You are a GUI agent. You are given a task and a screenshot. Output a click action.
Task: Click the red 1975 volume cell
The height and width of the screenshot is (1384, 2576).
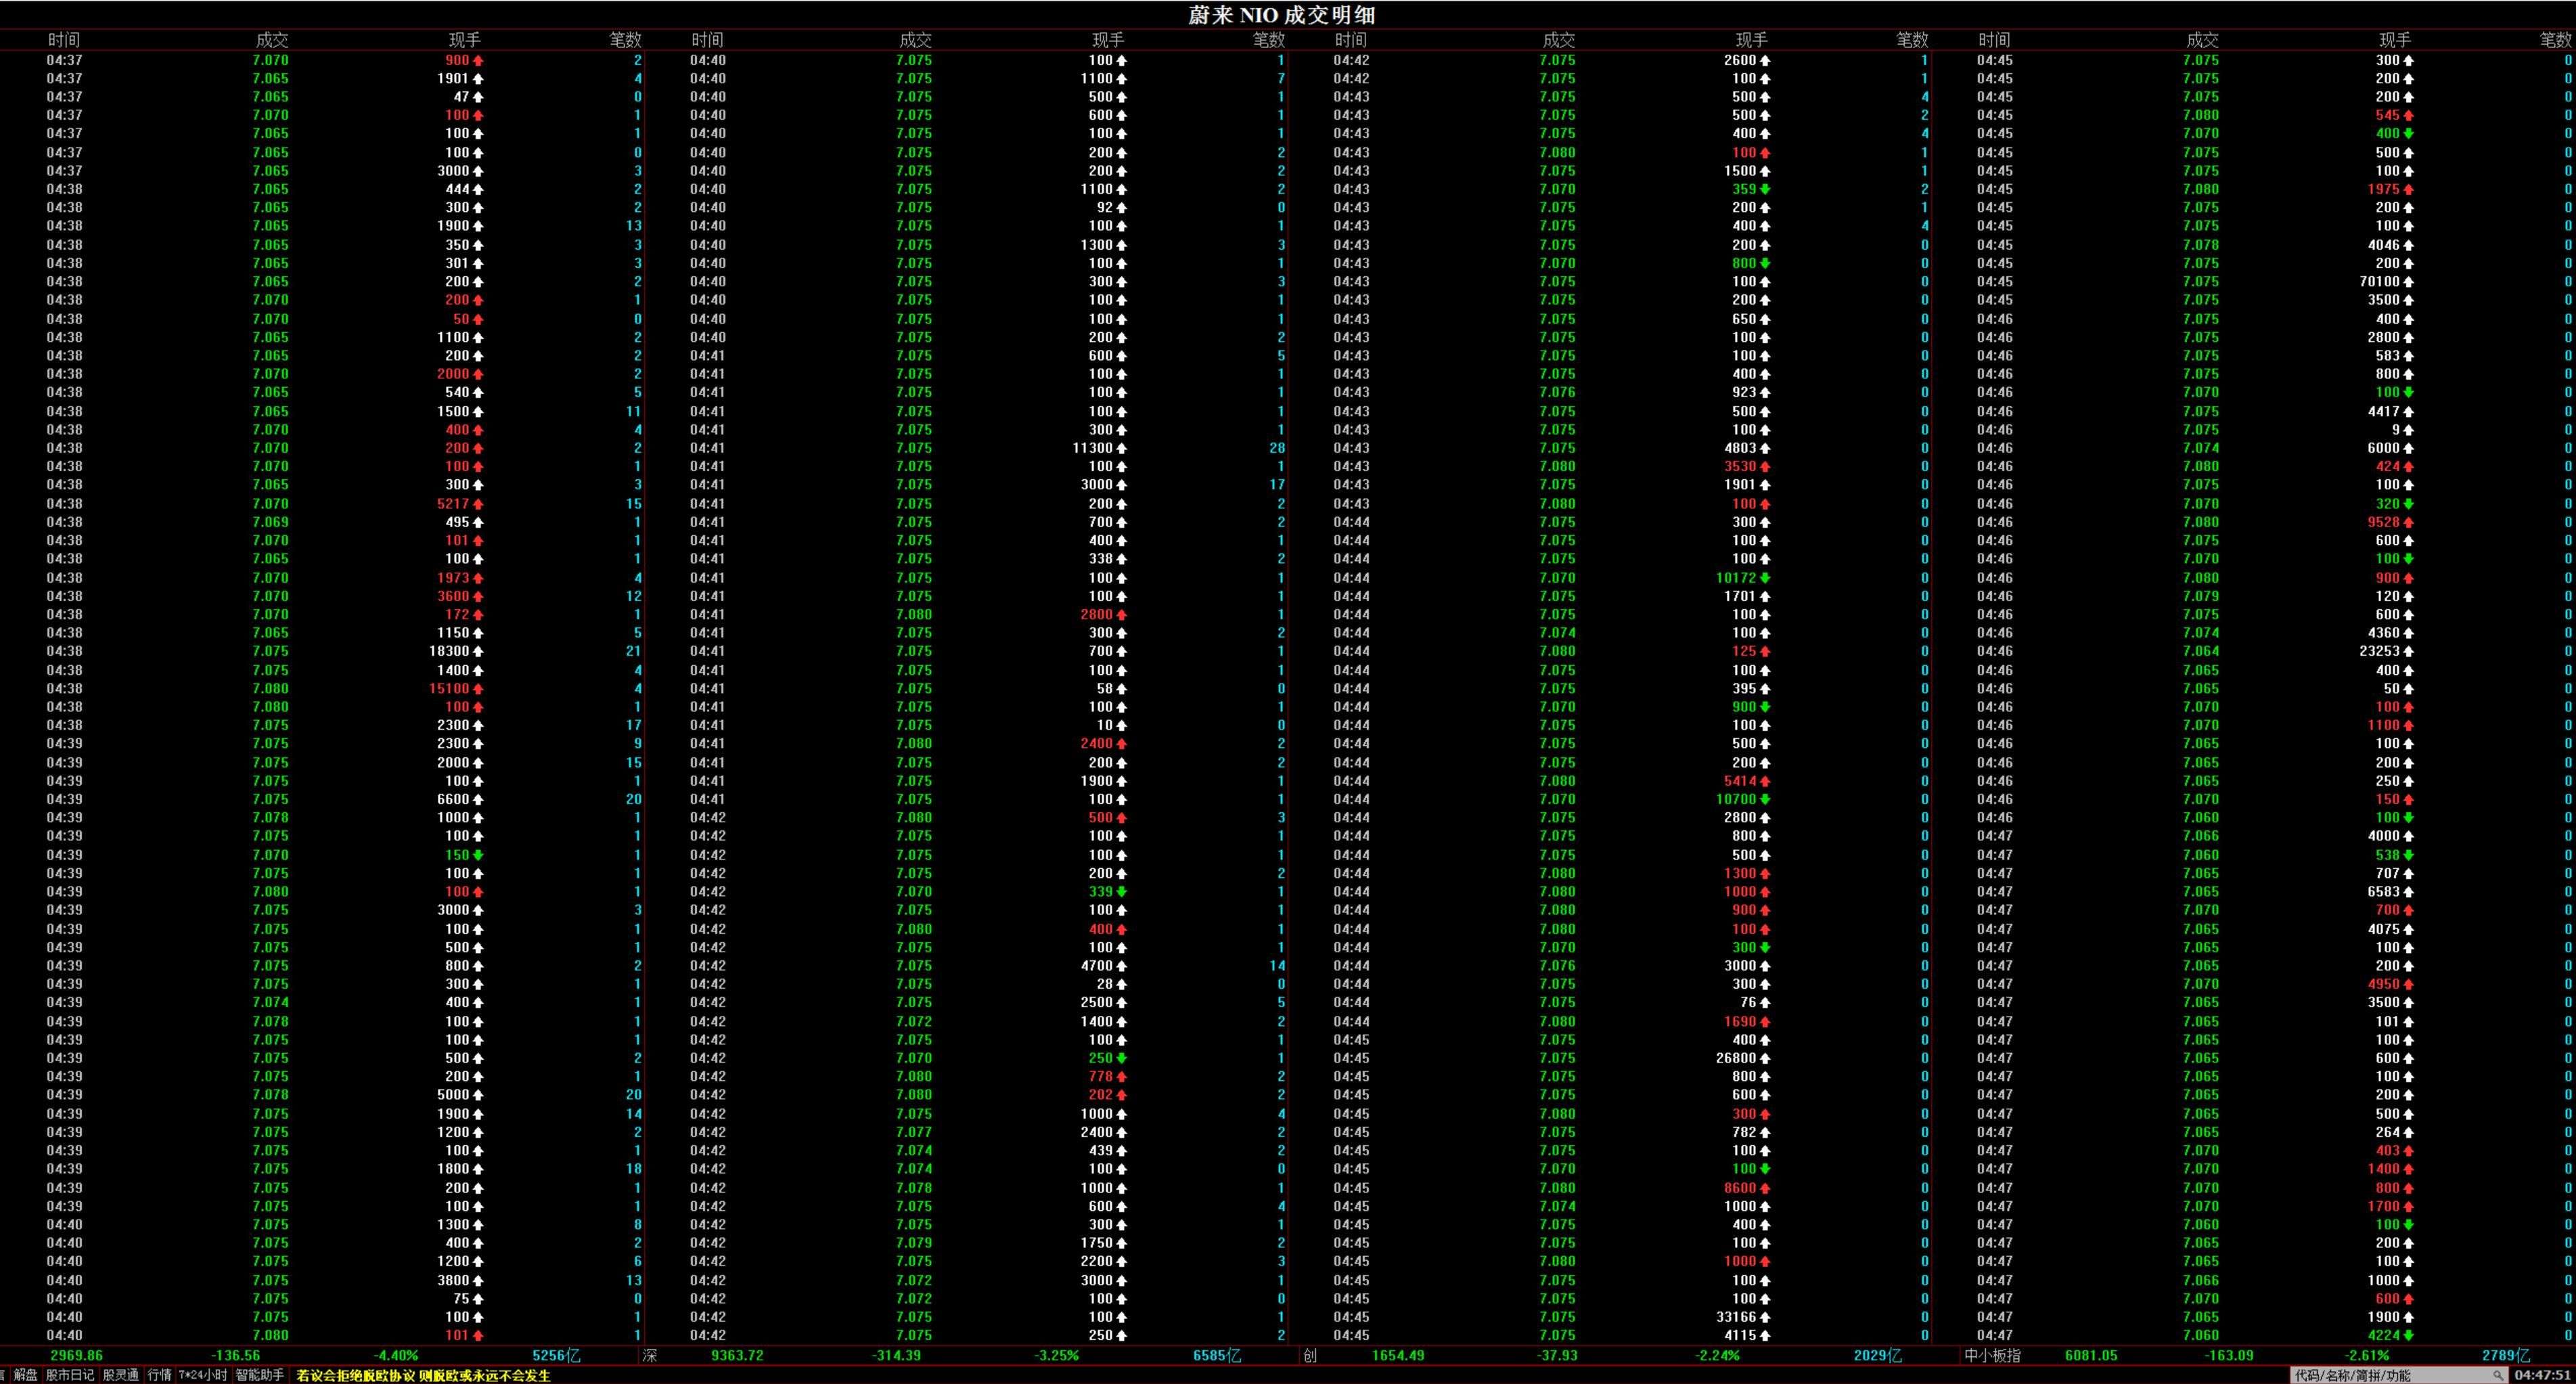(2390, 189)
